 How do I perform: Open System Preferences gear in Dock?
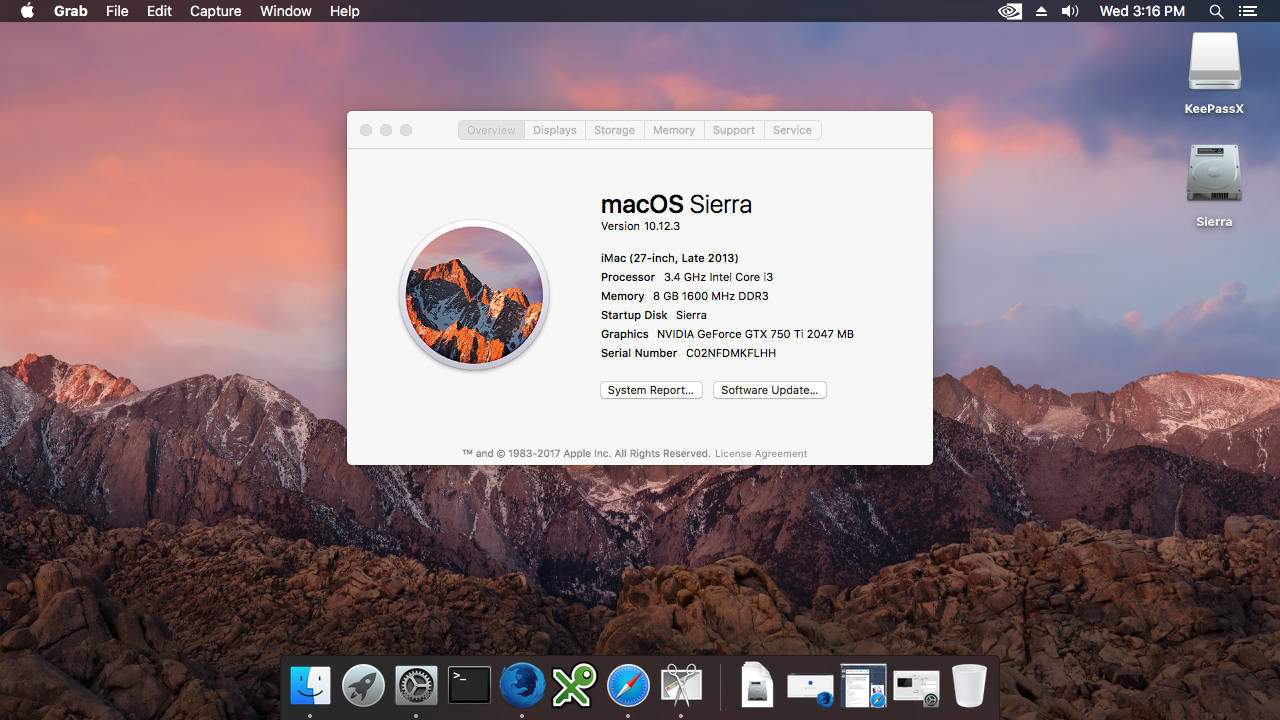pos(416,686)
